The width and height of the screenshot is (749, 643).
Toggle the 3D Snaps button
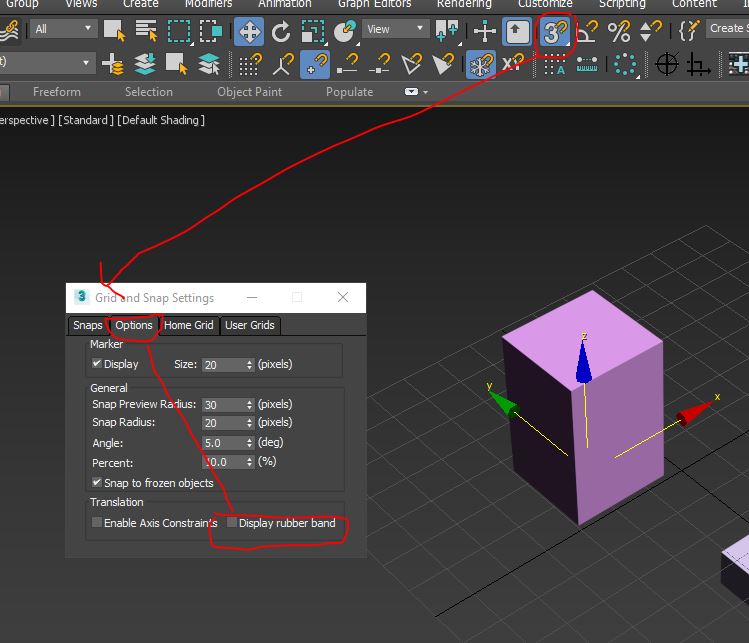[x=554, y=32]
